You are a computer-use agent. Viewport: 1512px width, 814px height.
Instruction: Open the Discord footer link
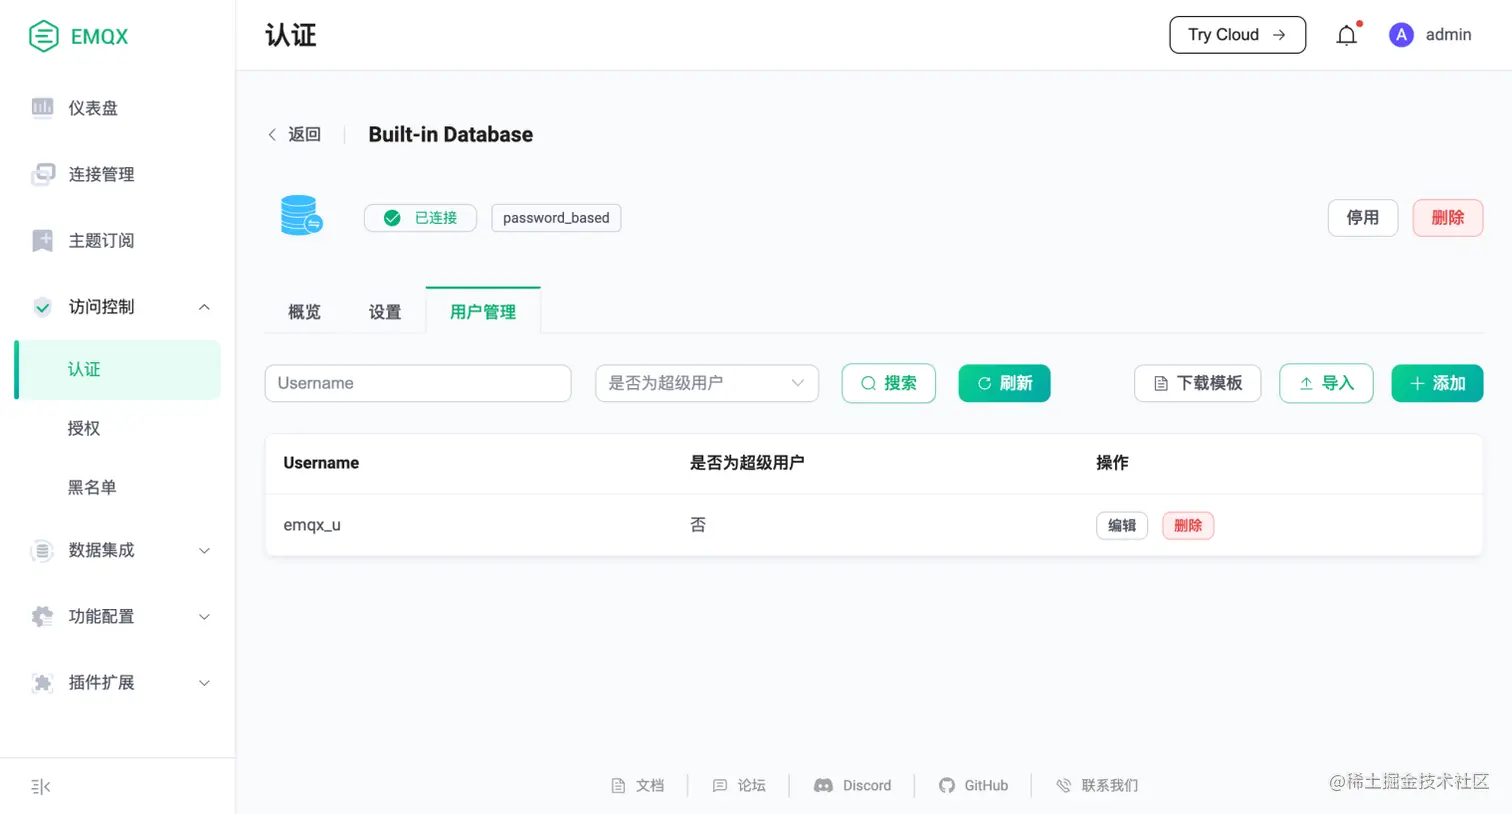[852, 785]
